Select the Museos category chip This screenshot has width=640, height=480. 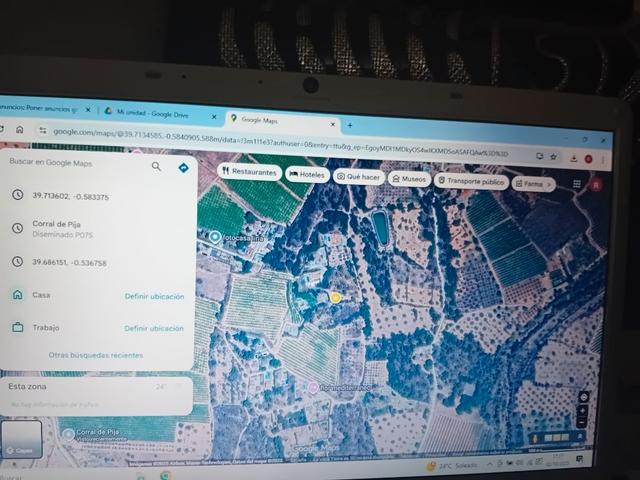pyautogui.click(x=408, y=179)
